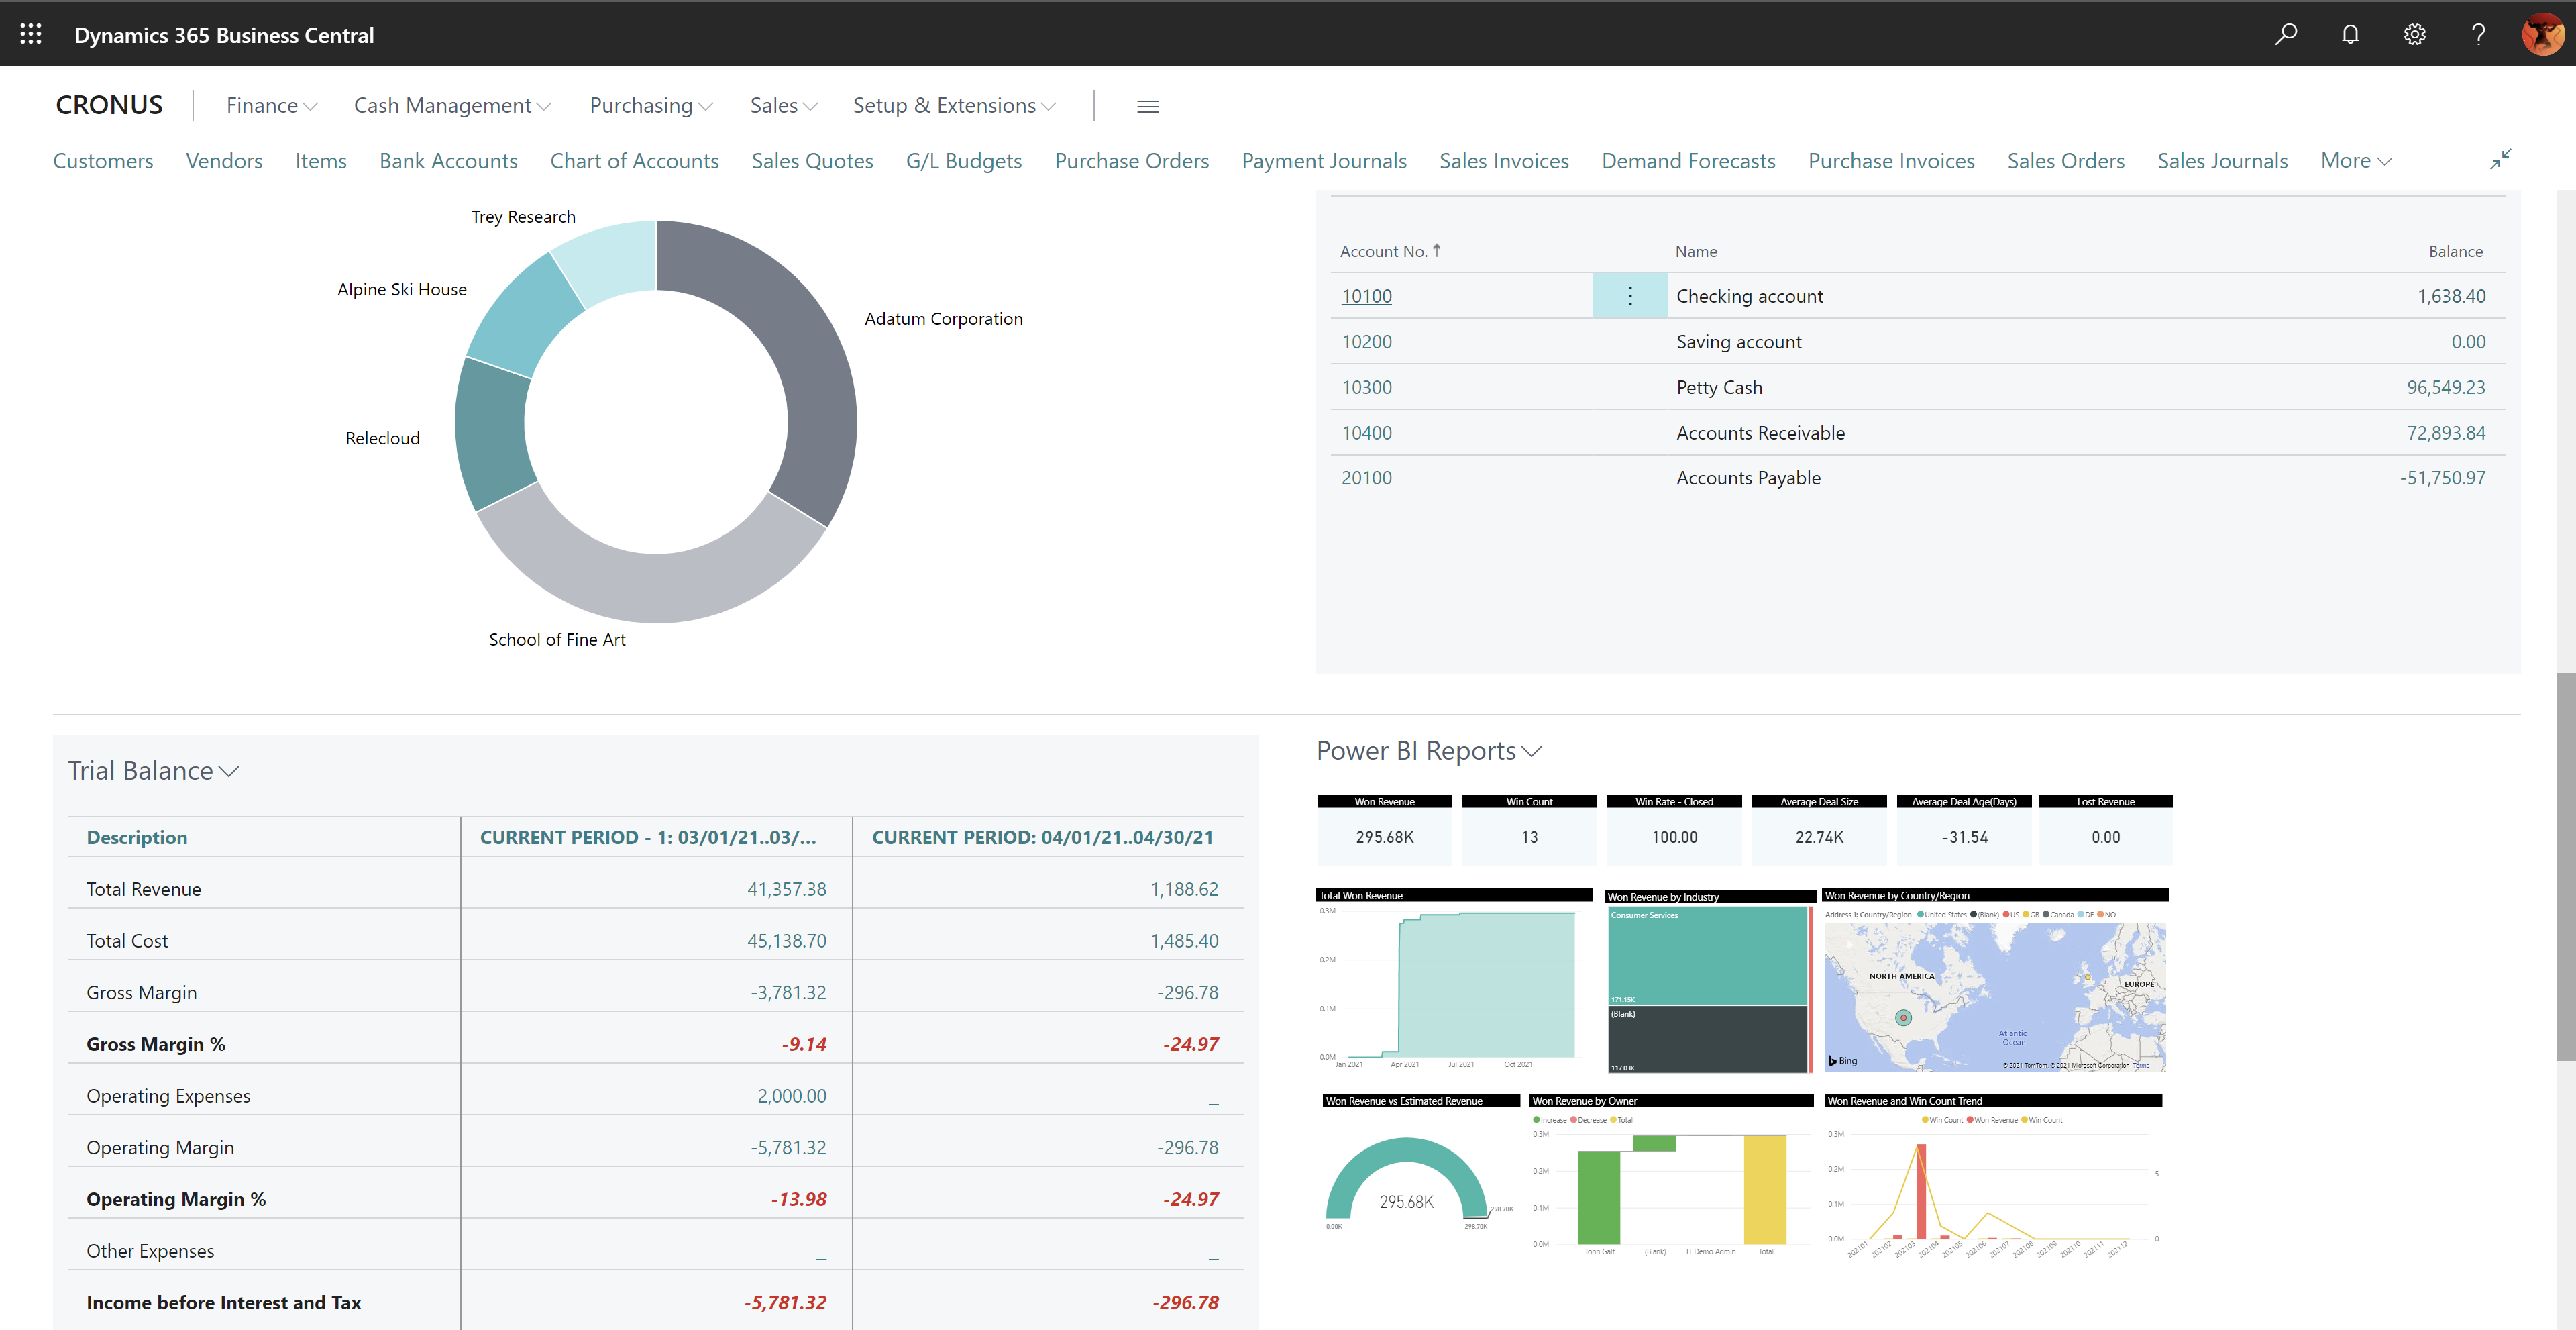Open Sales Invoices
The width and height of the screenshot is (2576, 1330).
pos(1503,161)
